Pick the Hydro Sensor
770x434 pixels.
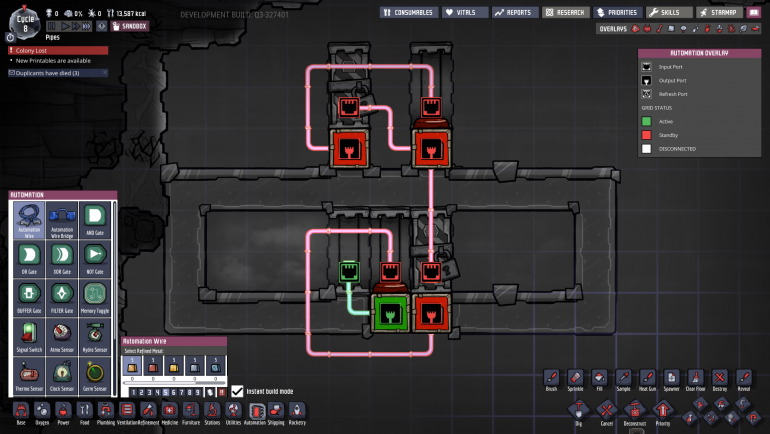[x=95, y=337]
